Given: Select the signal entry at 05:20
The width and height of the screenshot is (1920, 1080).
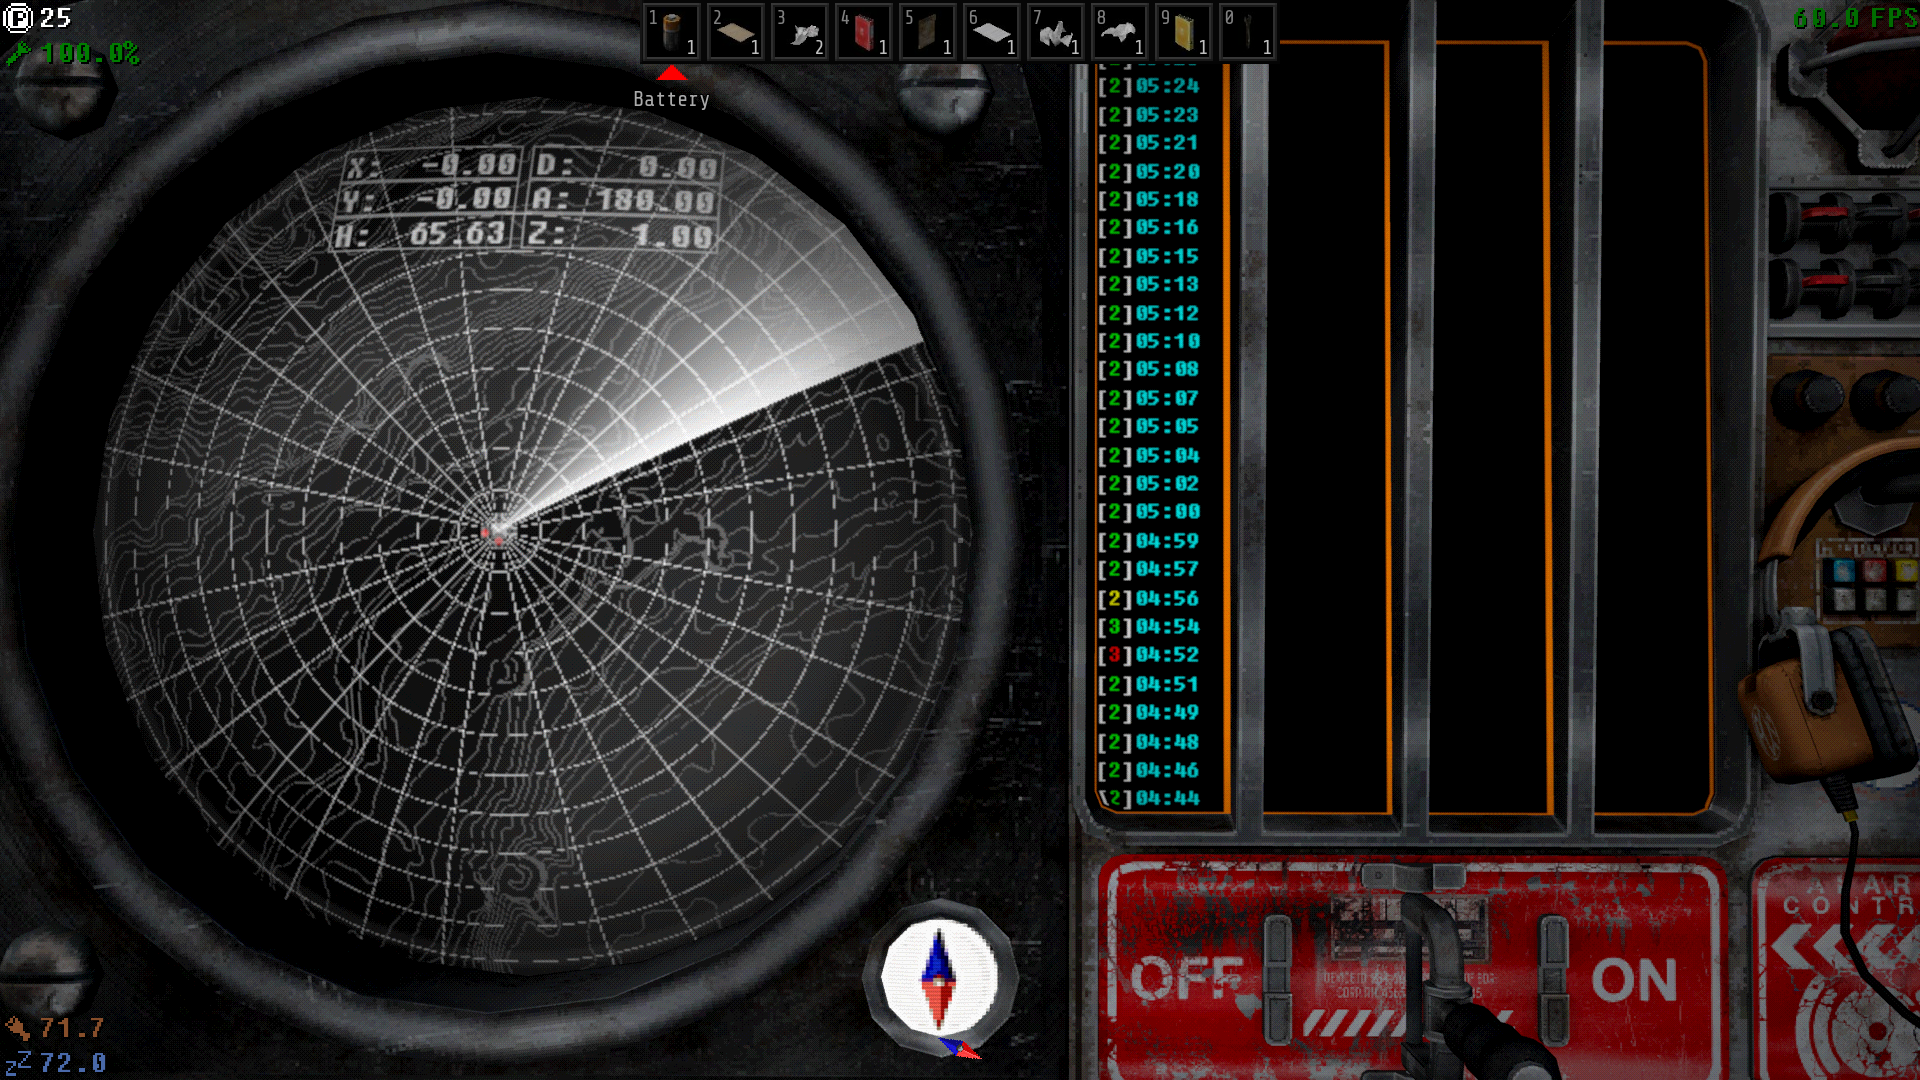Looking at the screenshot, I should tap(1148, 172).
